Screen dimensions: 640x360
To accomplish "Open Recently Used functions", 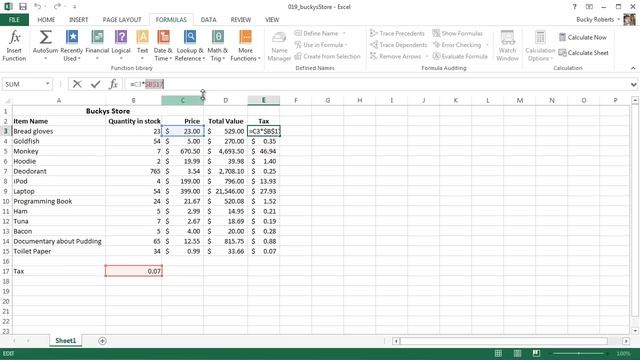I will (71, 46).
